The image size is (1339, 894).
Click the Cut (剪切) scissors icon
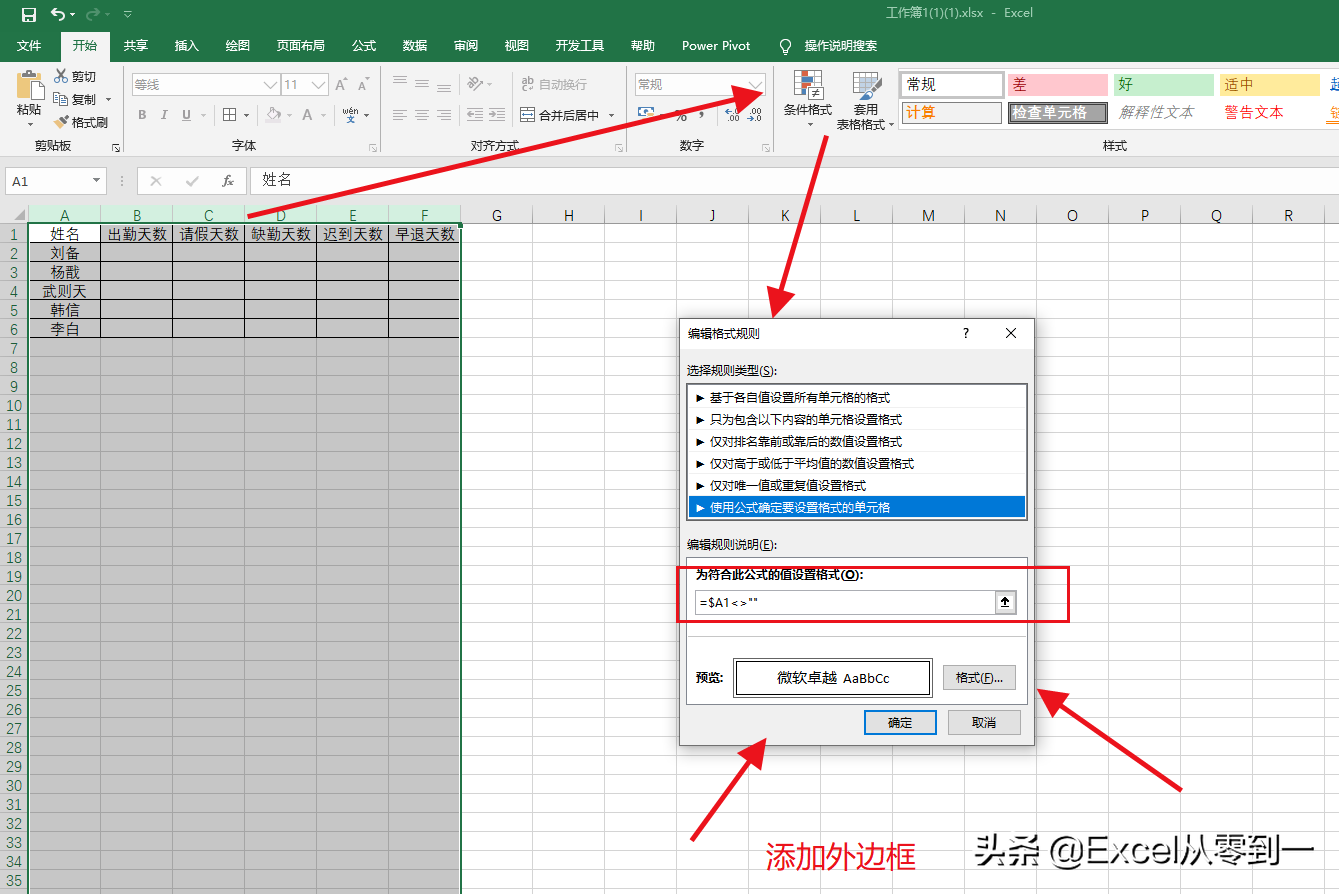[61, 76]
